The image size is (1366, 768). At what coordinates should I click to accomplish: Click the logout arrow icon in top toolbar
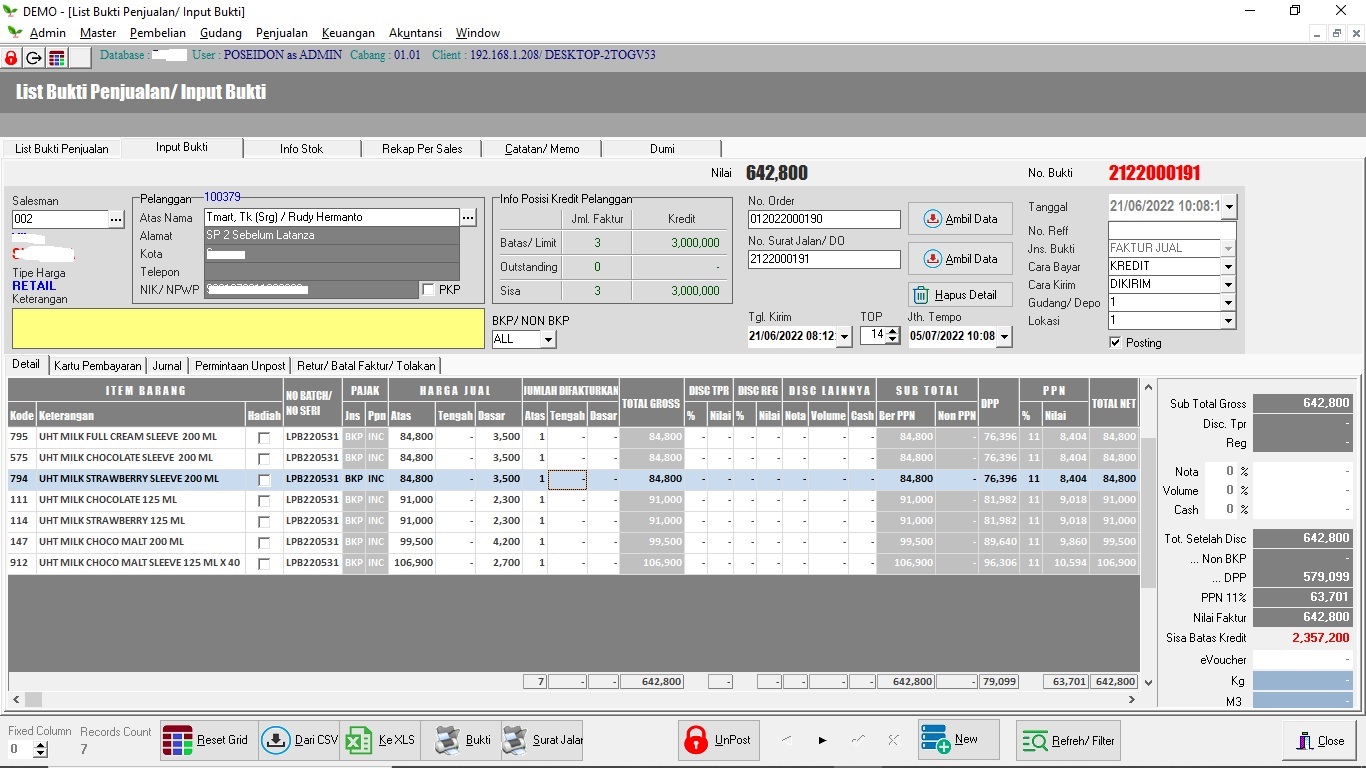click(34, 58)
